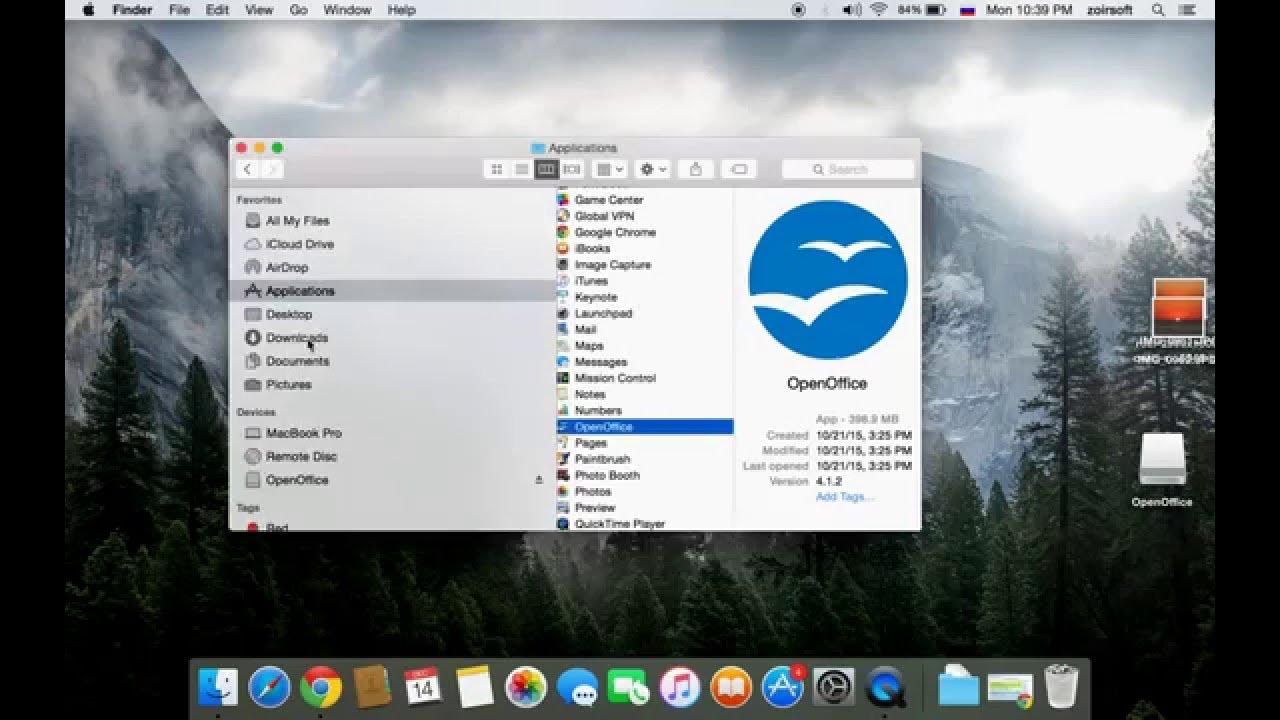Click the Finder Search field
1280x720 pixels.
click(x=848, y=170)
